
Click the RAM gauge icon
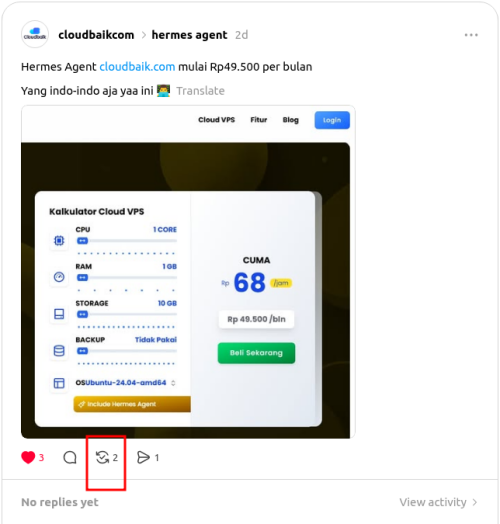coord(59,277)
